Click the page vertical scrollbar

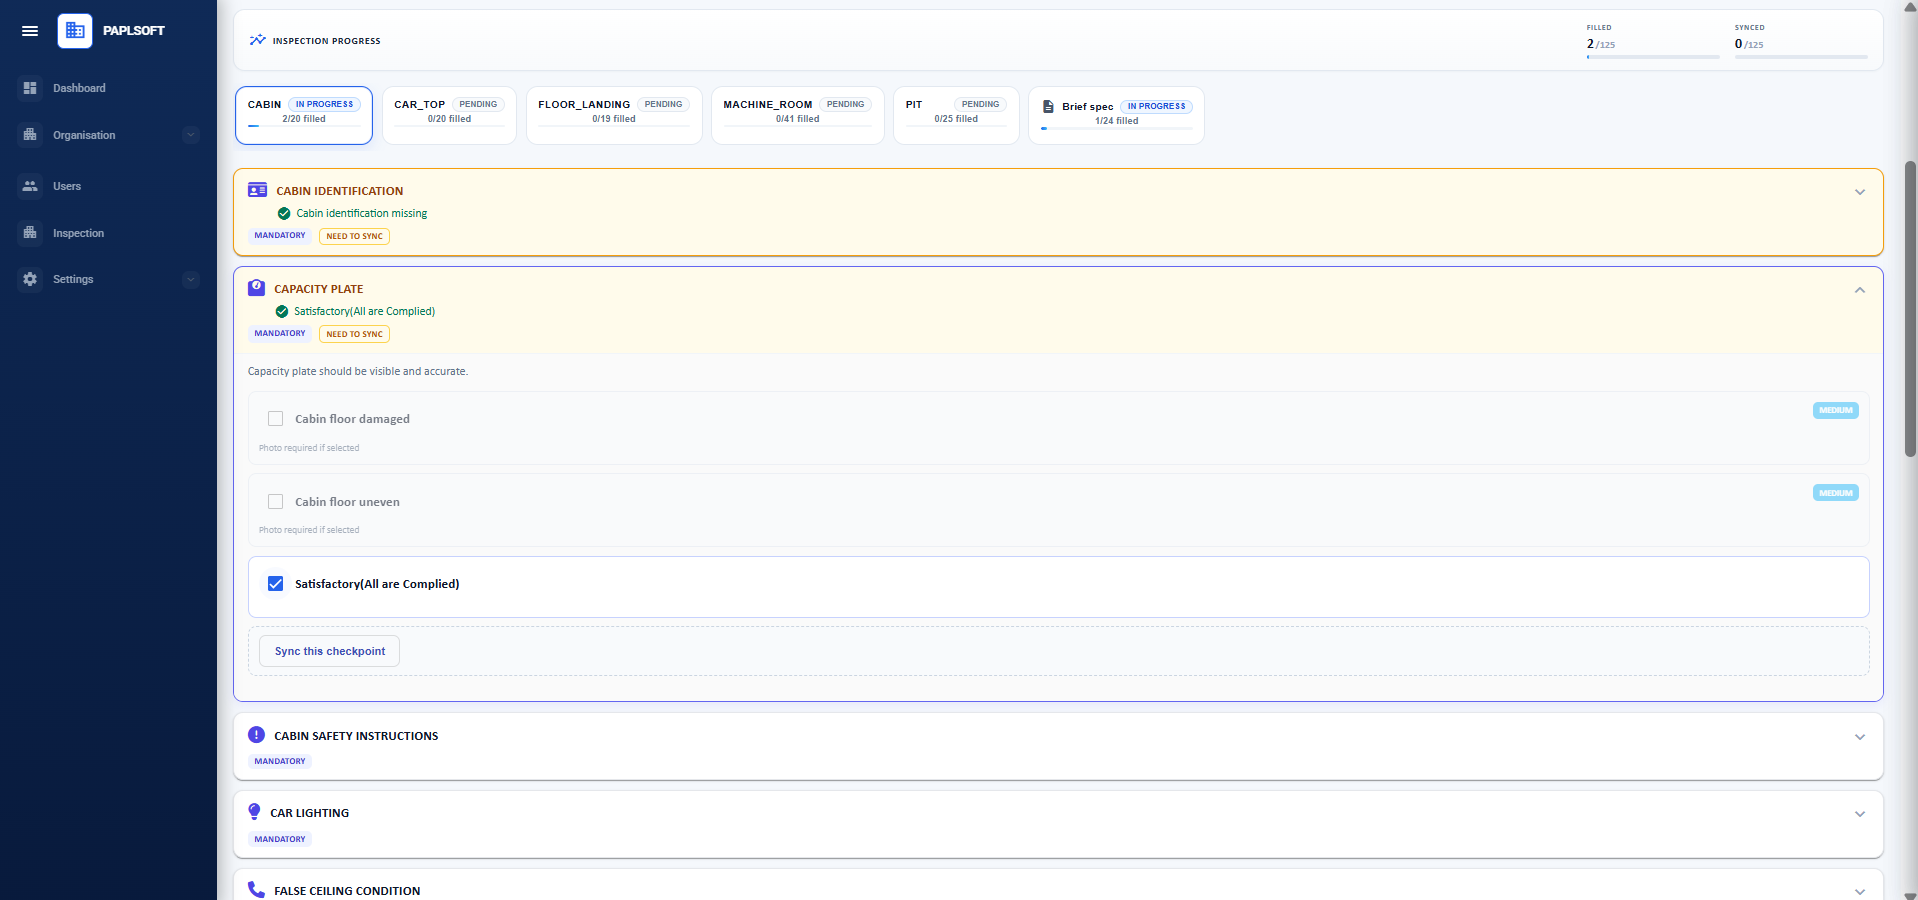point(1910,308)
